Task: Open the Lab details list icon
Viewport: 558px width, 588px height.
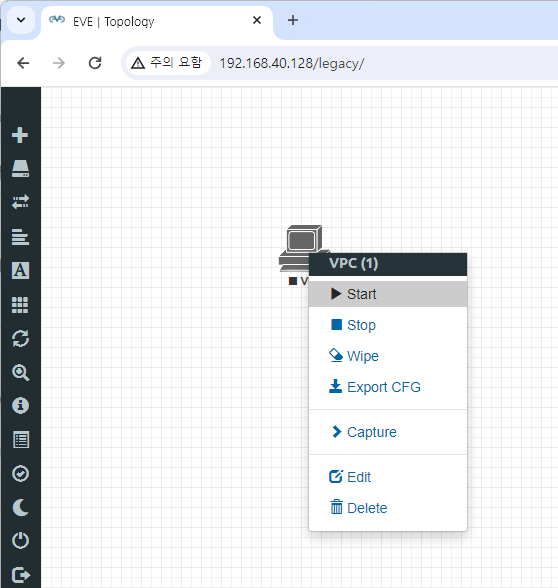Action: 21,440
